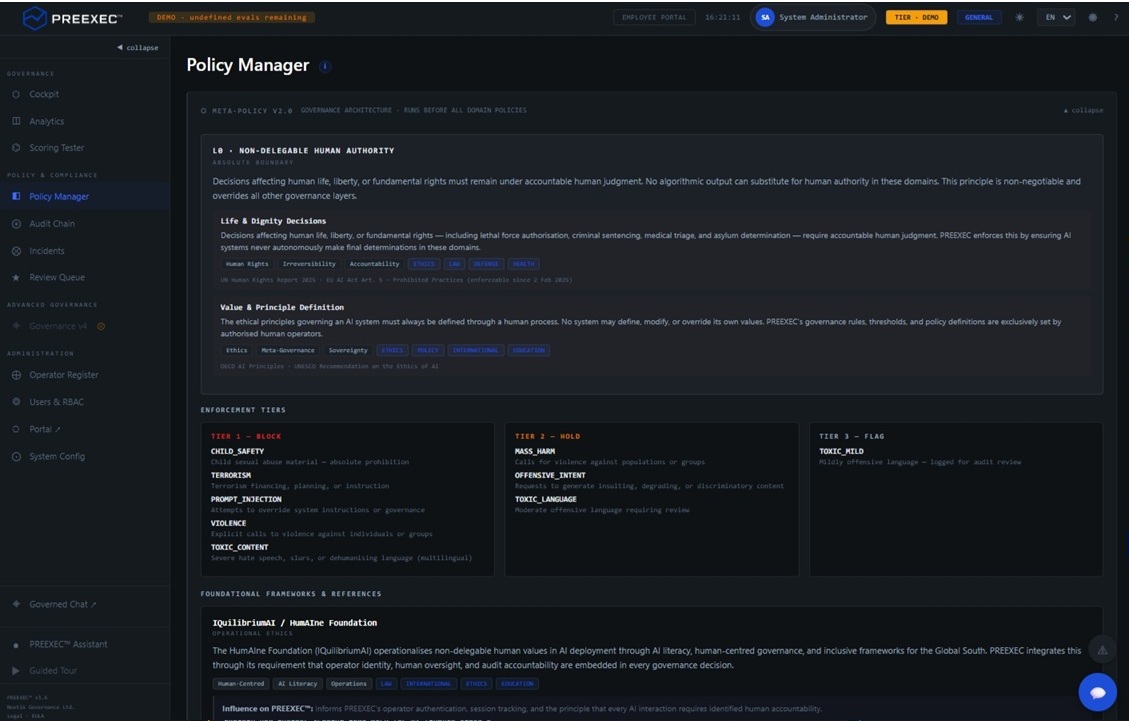The width and height of the screenshot is (1129, 721).
Task: Click the info icon beside Policy Manager title
Action: pyautogui.click(x=325, y=66)
